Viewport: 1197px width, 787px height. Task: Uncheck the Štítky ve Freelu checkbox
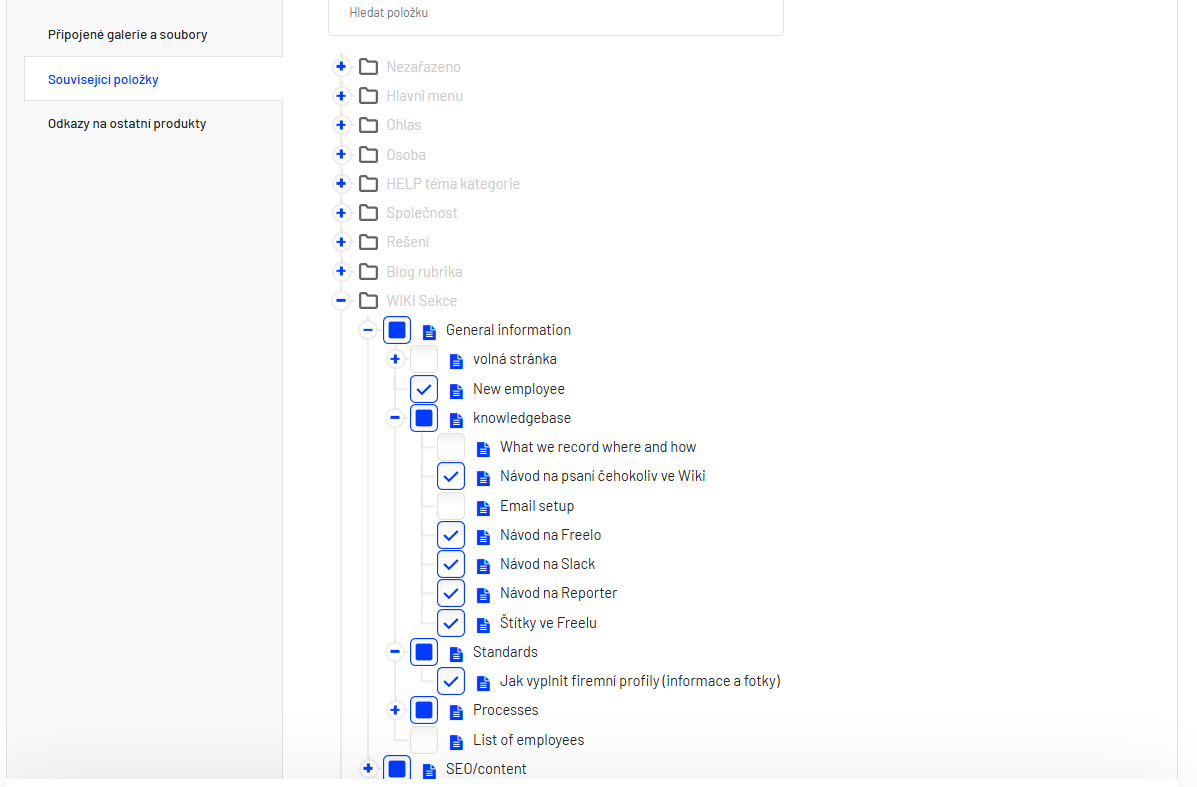click(x=451, y=623)
